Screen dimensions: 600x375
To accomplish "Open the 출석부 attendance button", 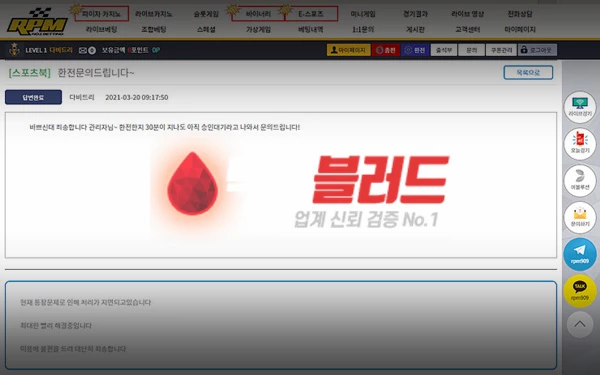I will click(444, 50).
